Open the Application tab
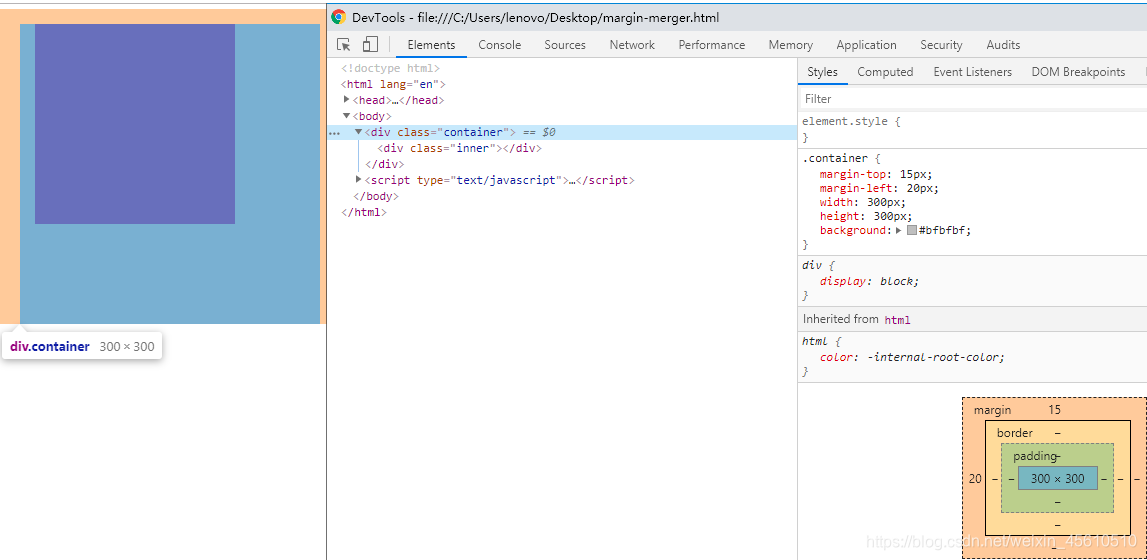The image size is (1147, 560). tap(866, 45)
